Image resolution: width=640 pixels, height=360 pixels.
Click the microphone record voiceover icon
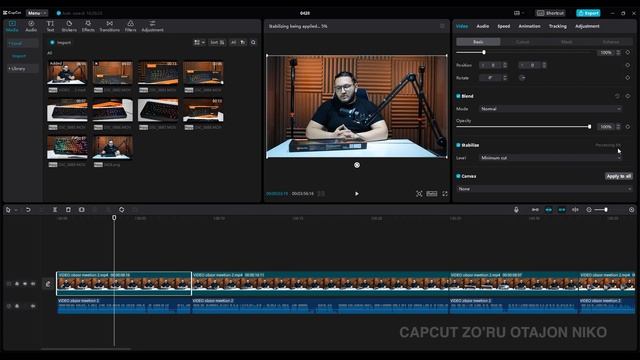click(516, 210)
